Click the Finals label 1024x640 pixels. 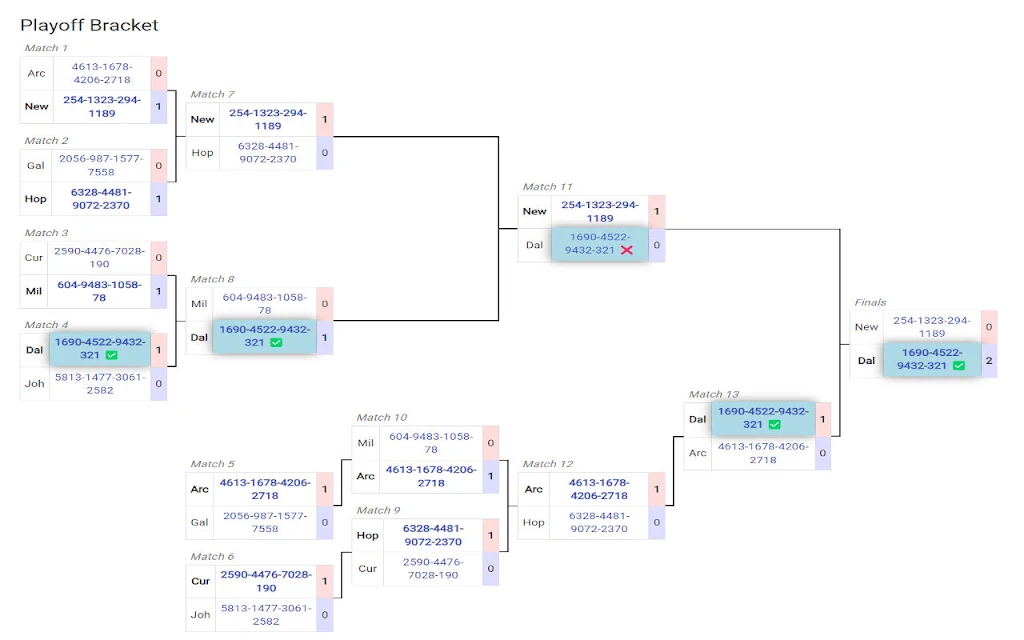[x=871, y=302]
